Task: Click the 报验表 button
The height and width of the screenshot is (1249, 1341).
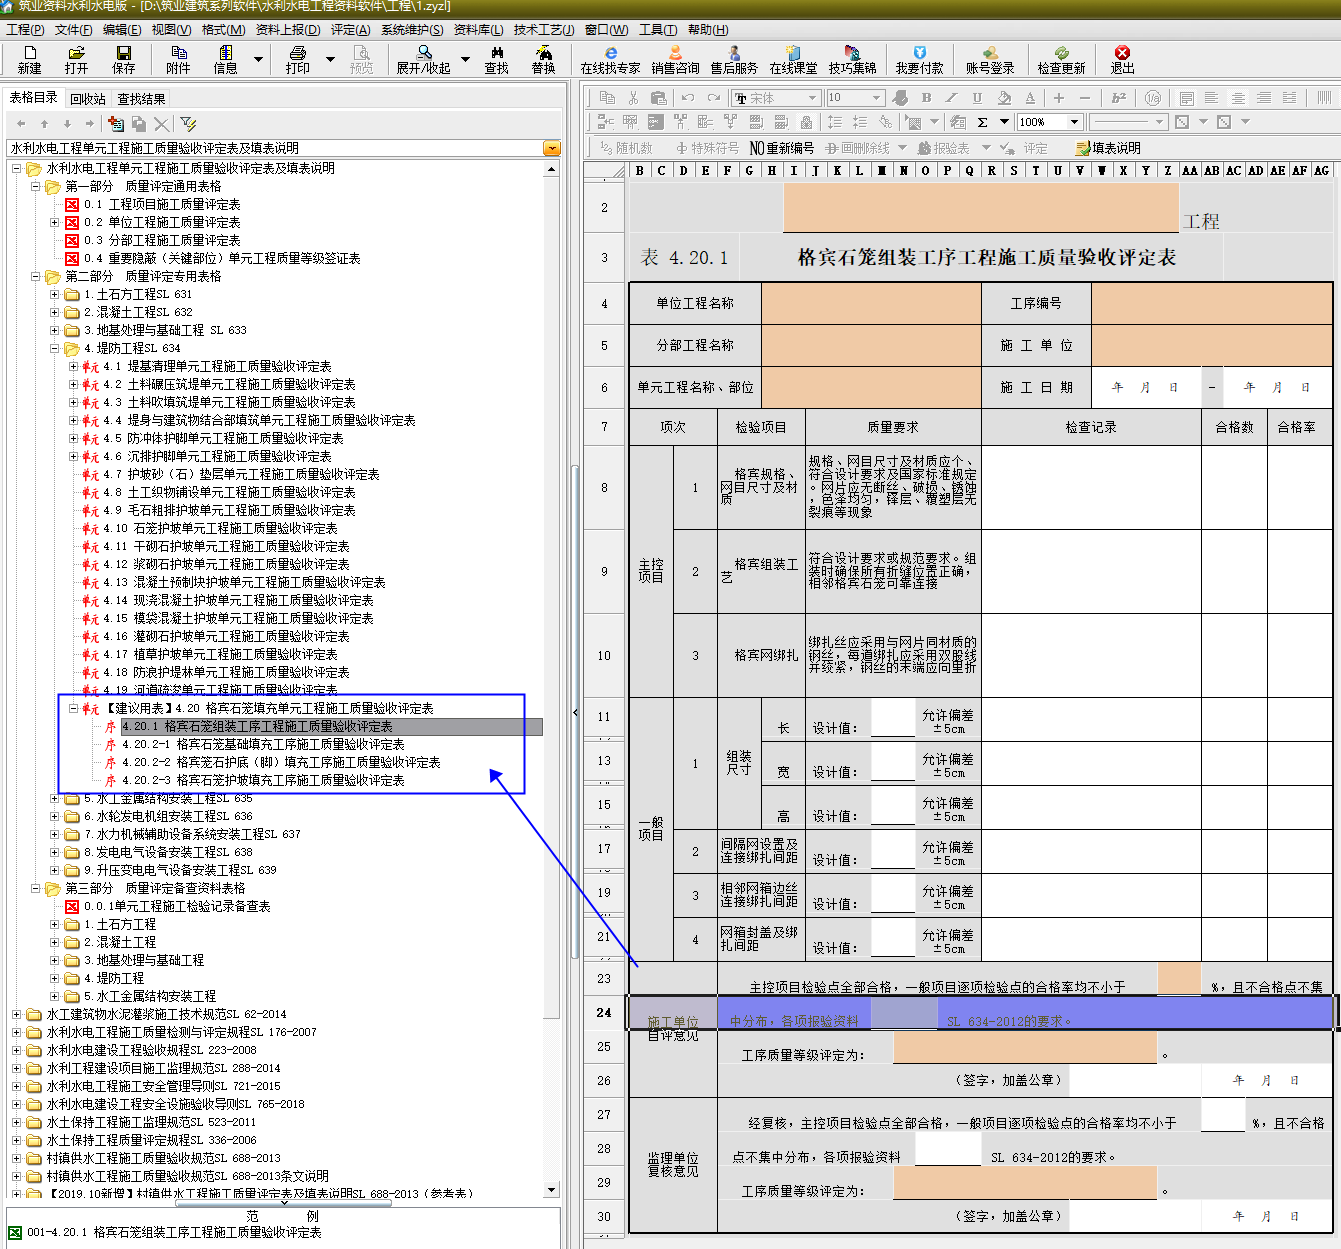Action: click(x=943, y=148)
